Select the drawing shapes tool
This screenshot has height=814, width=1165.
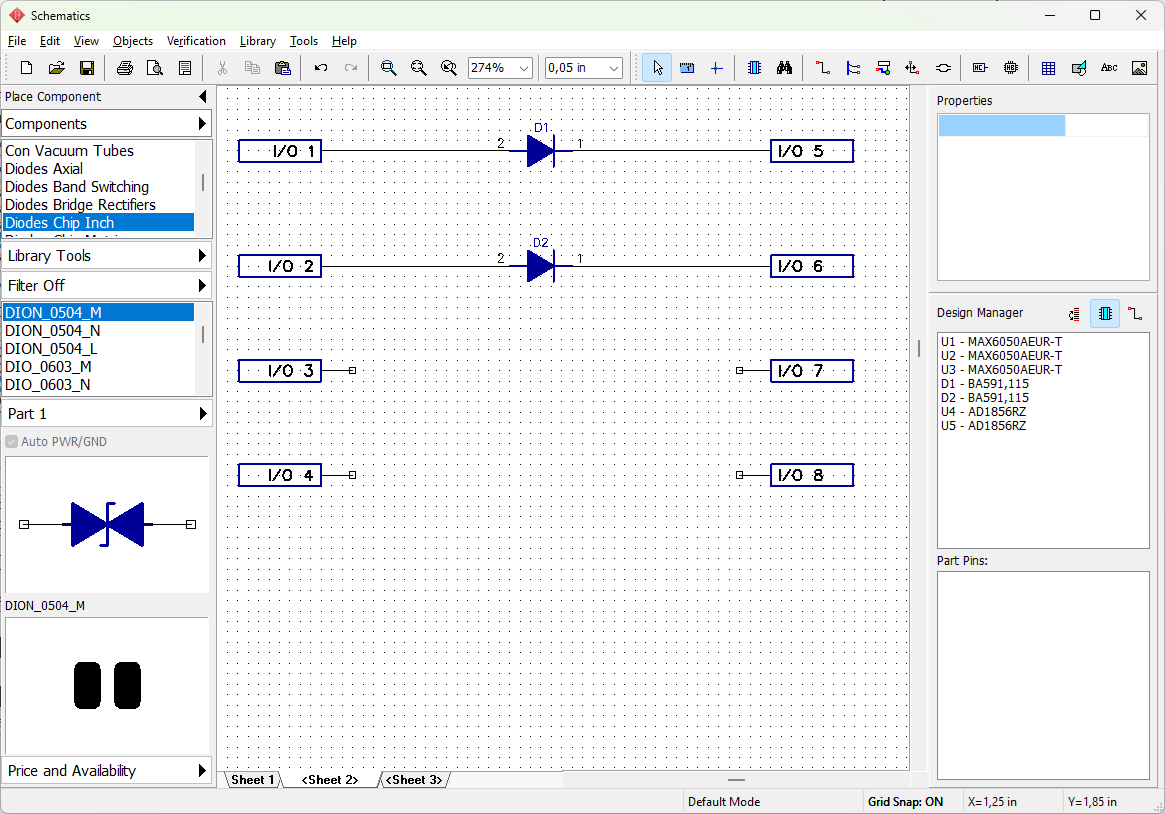1079,68
